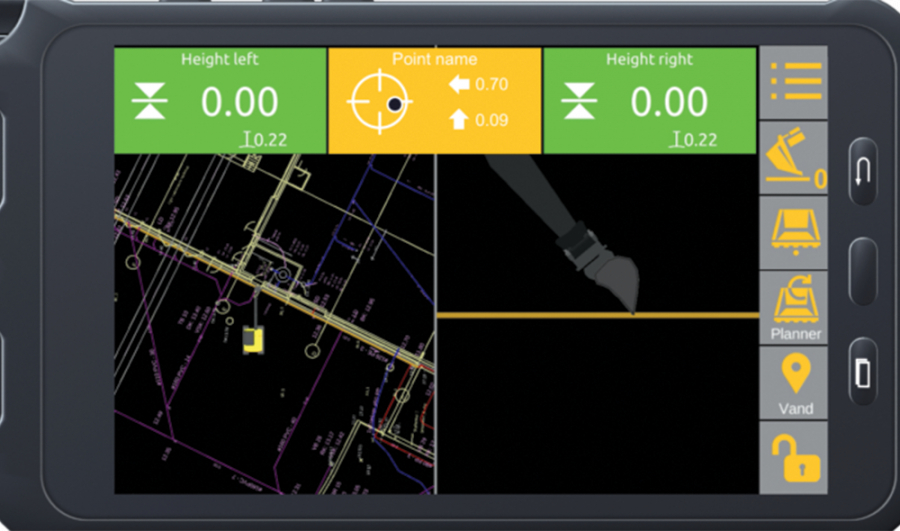Viewport: 900px width, 531px height.
Task: Tap the Height left on-grade indicator icon
Action: point(149,102)
